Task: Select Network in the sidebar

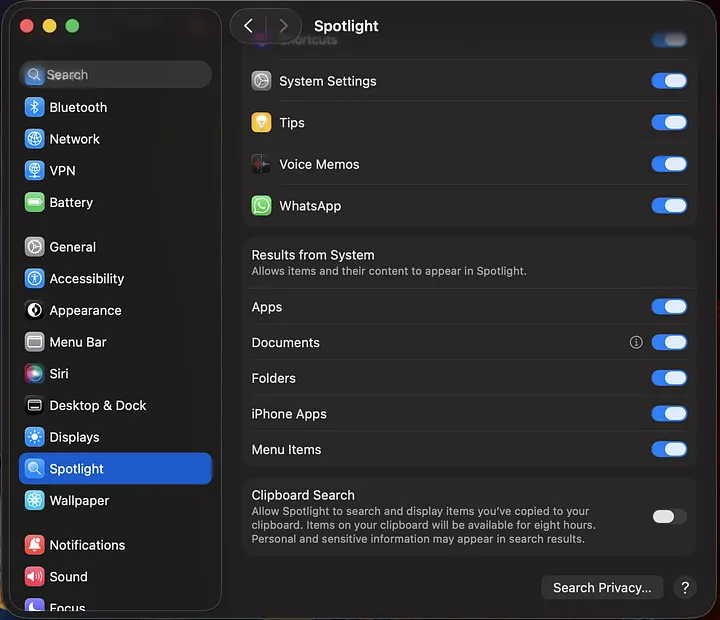Action: (115, 139)
